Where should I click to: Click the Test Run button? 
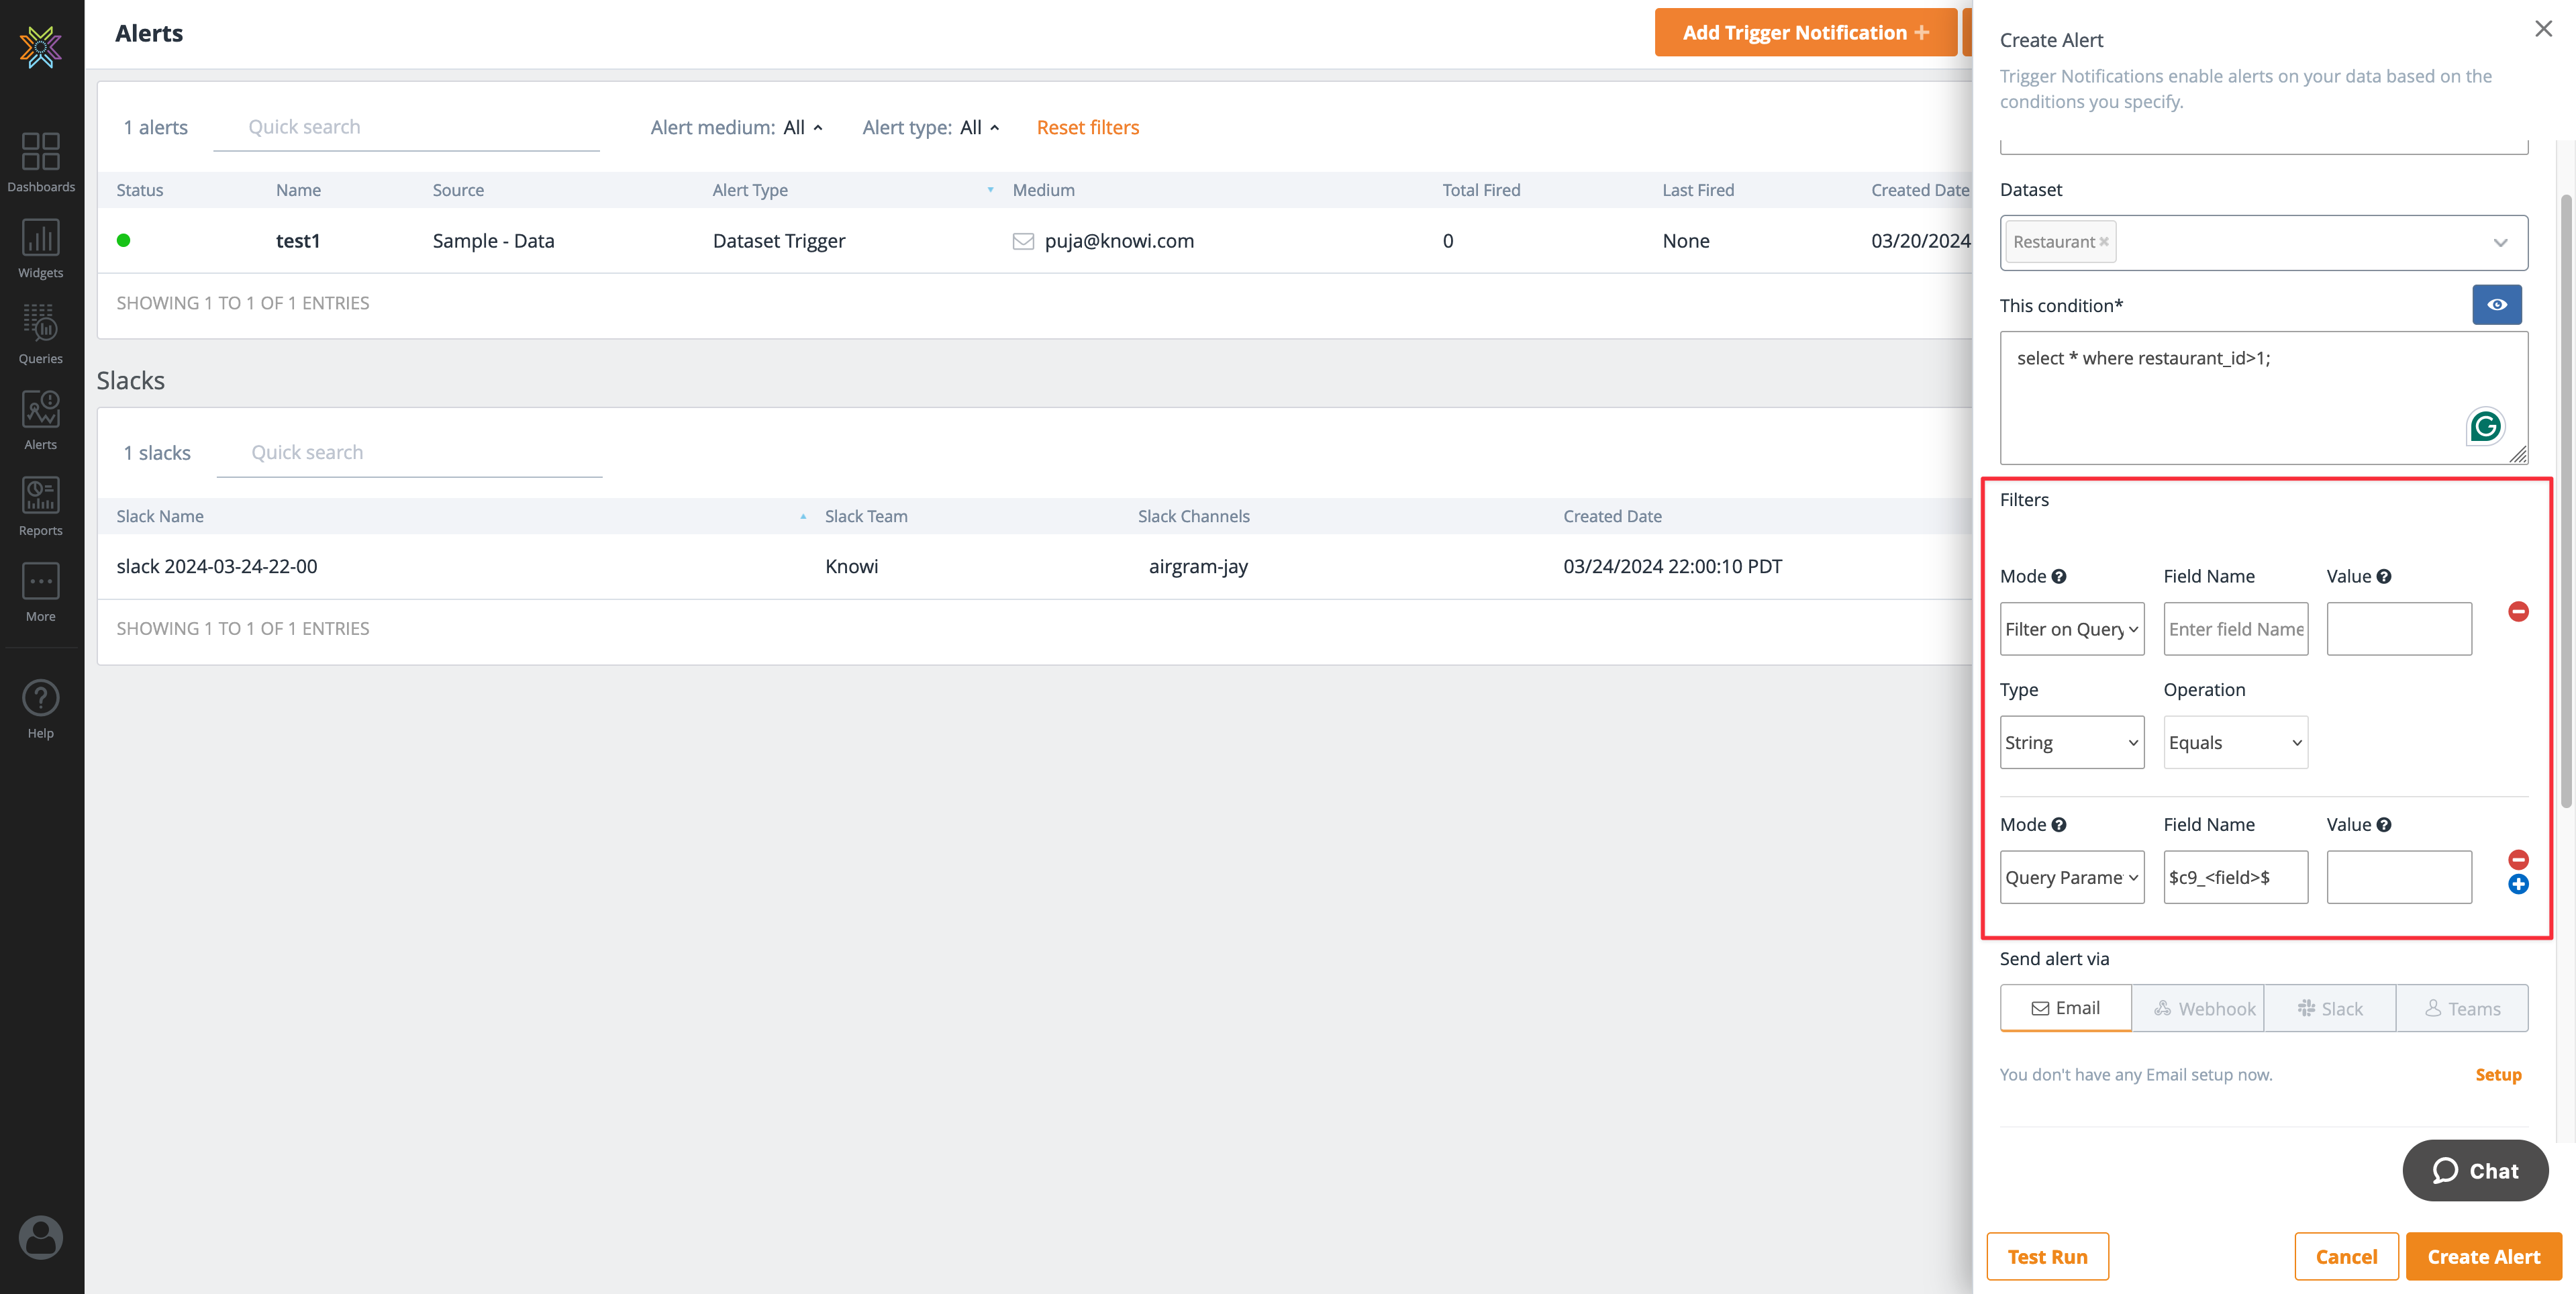pyautogui.click(x=2047, y=1256)
